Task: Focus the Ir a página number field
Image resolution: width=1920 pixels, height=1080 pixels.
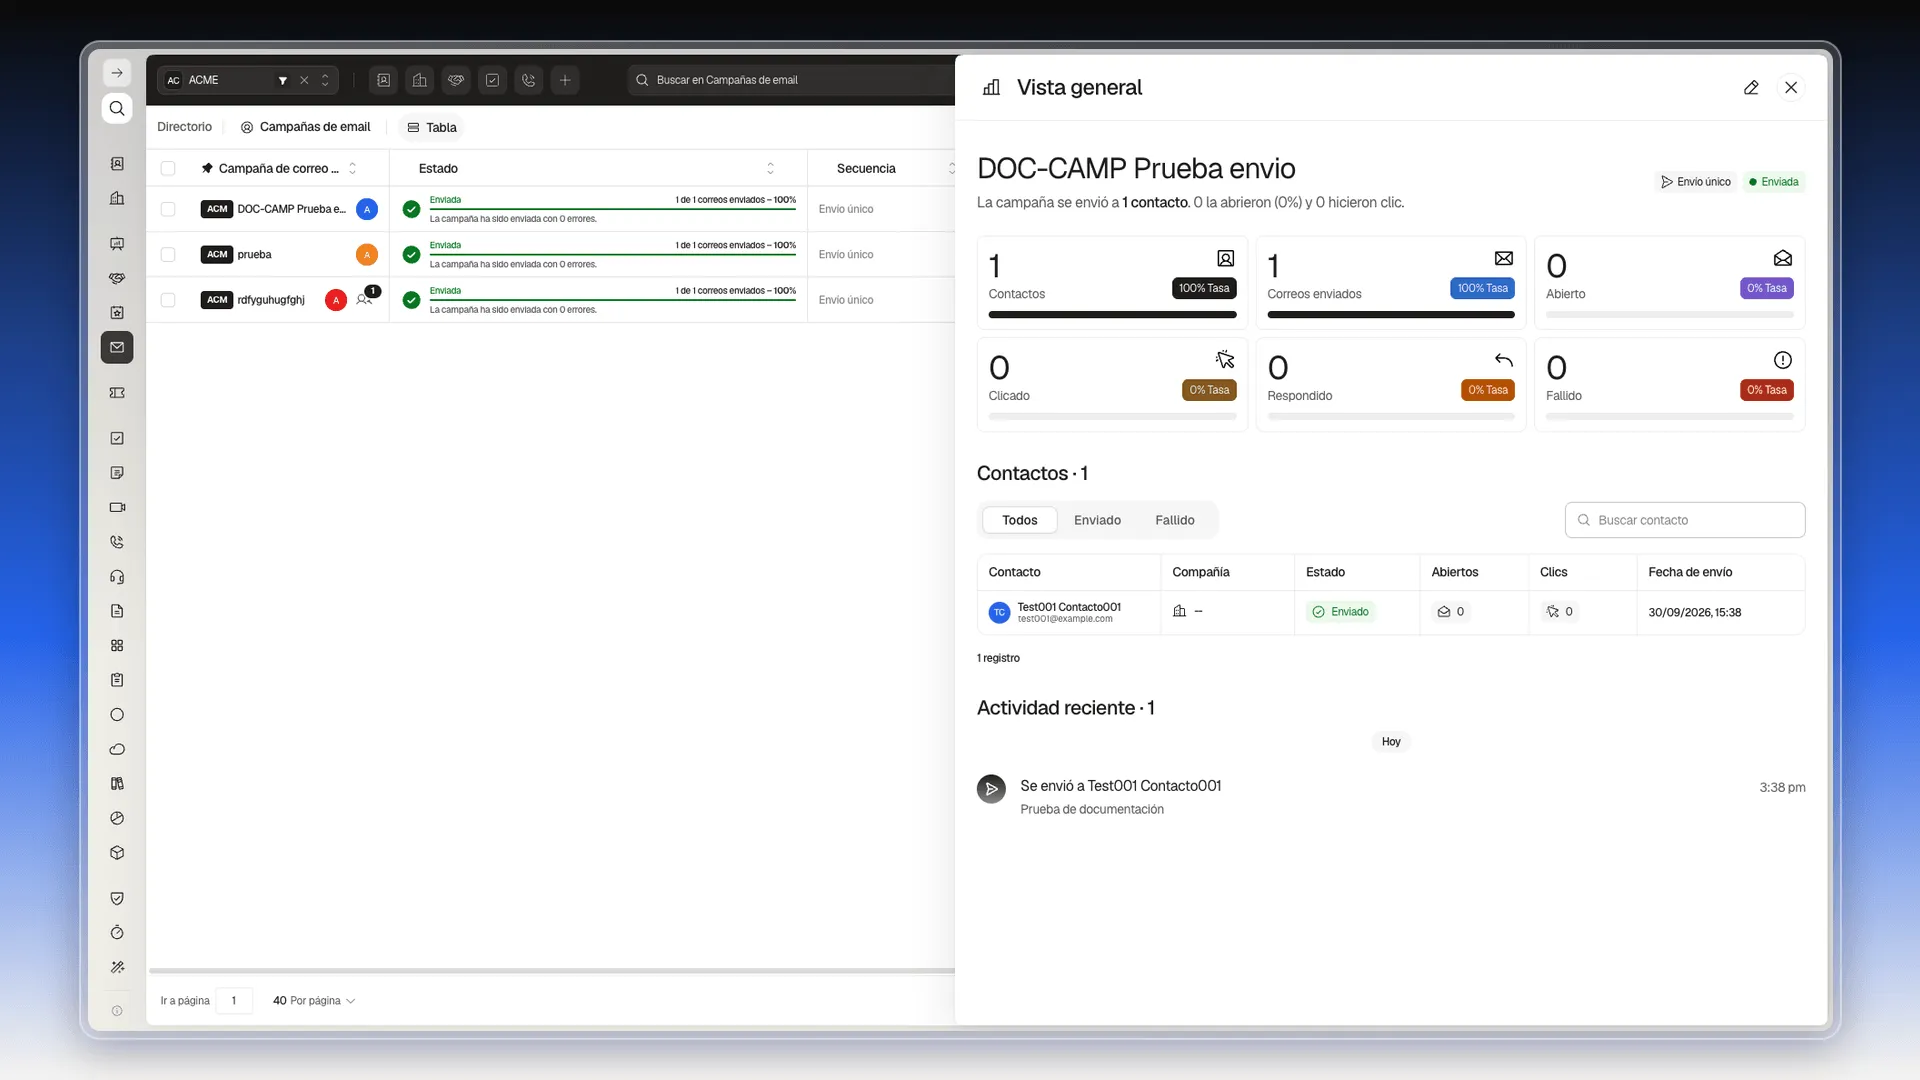Action: (234, 1000)
